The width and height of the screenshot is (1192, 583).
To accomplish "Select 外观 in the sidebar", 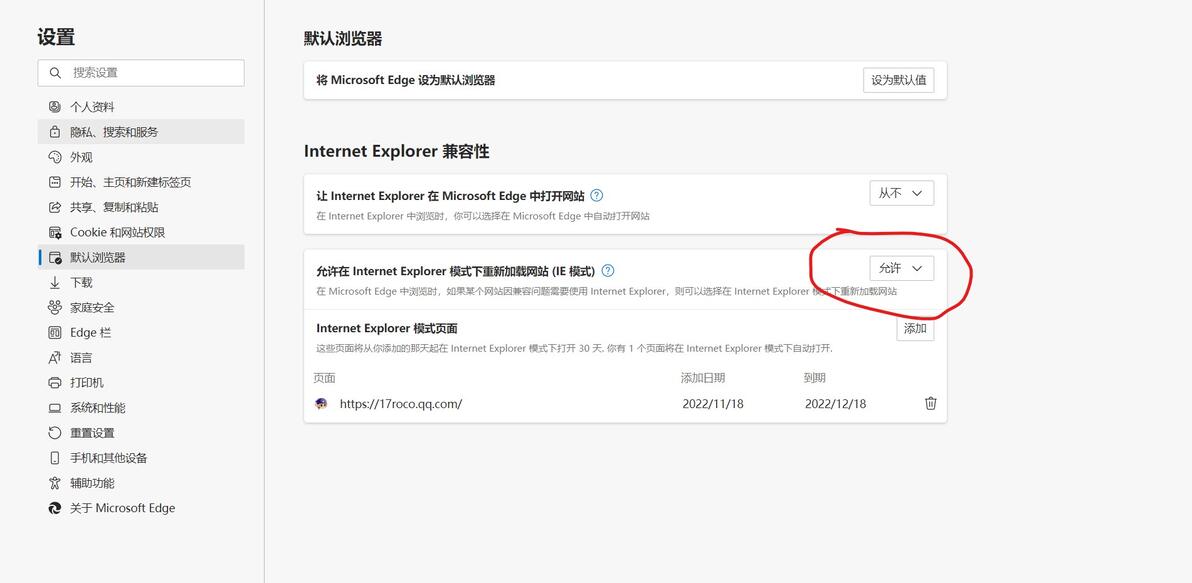I will (x=141, y=157).
